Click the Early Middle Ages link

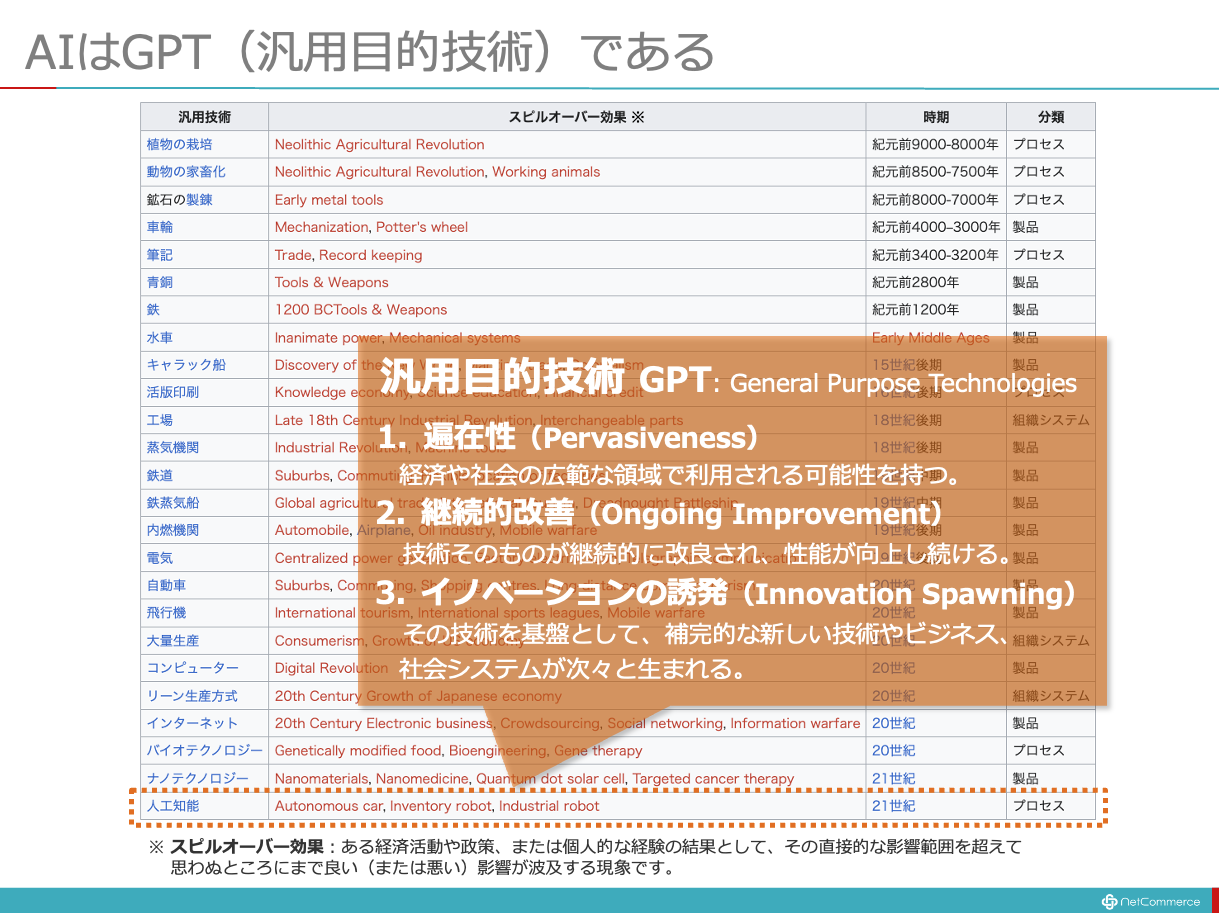coord(930,338)
